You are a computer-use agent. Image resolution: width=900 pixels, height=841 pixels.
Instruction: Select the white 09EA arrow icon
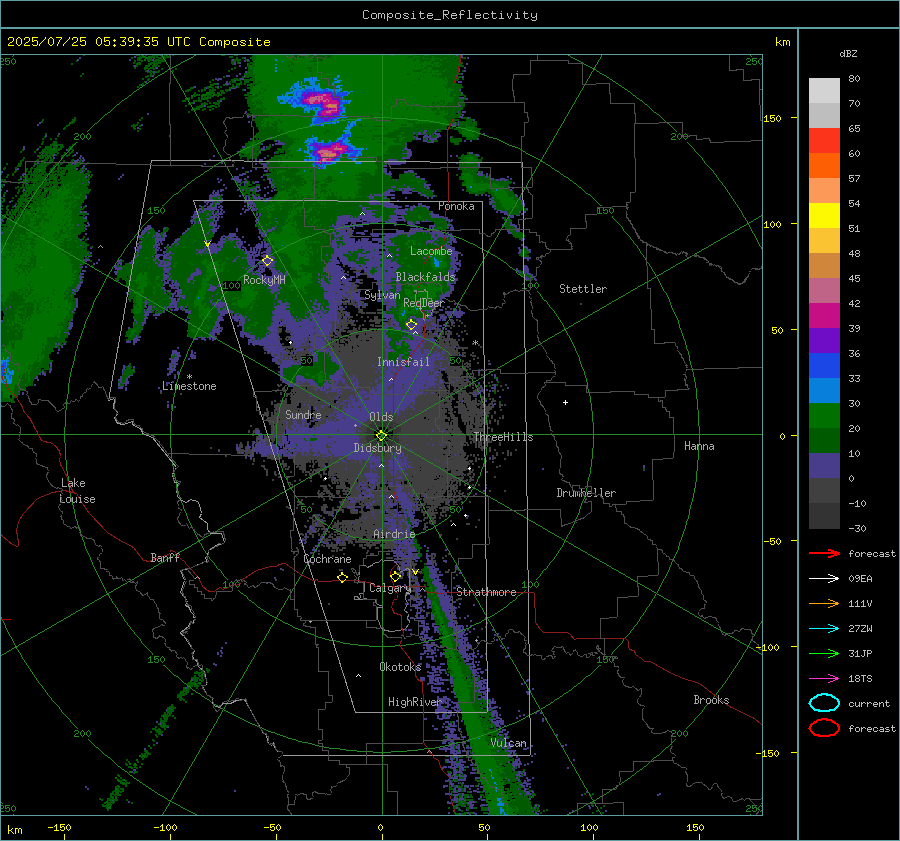point(824,578)
